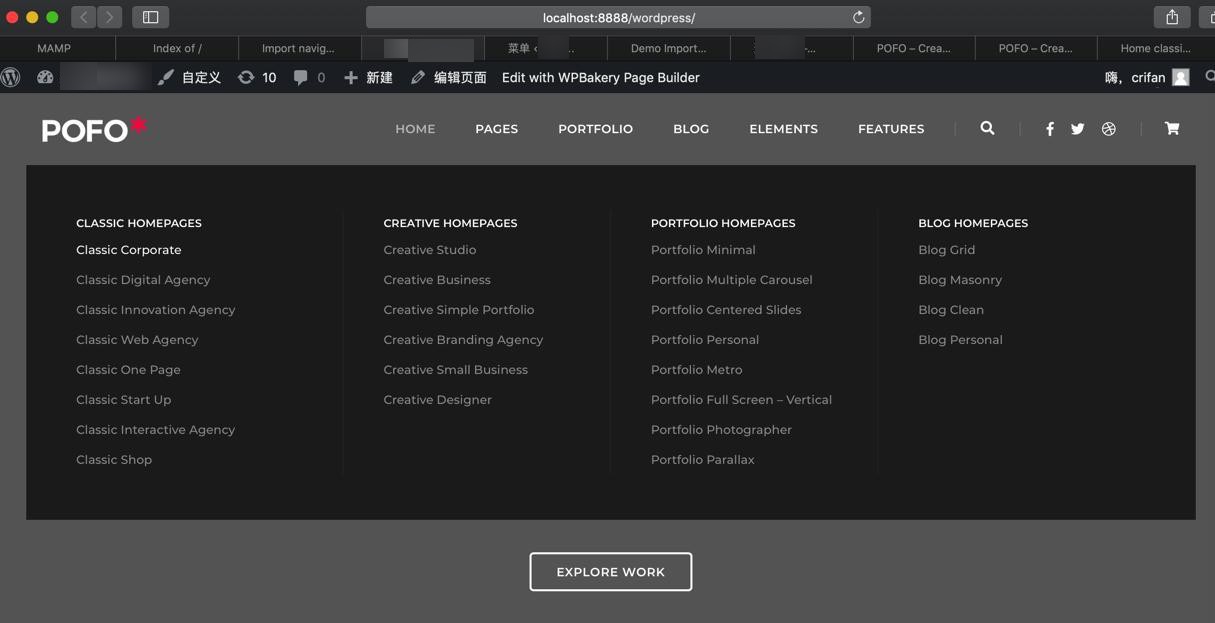Open Portfolio Minimal link
Viewport: 1215px width, 623px height.
(703, 250)
